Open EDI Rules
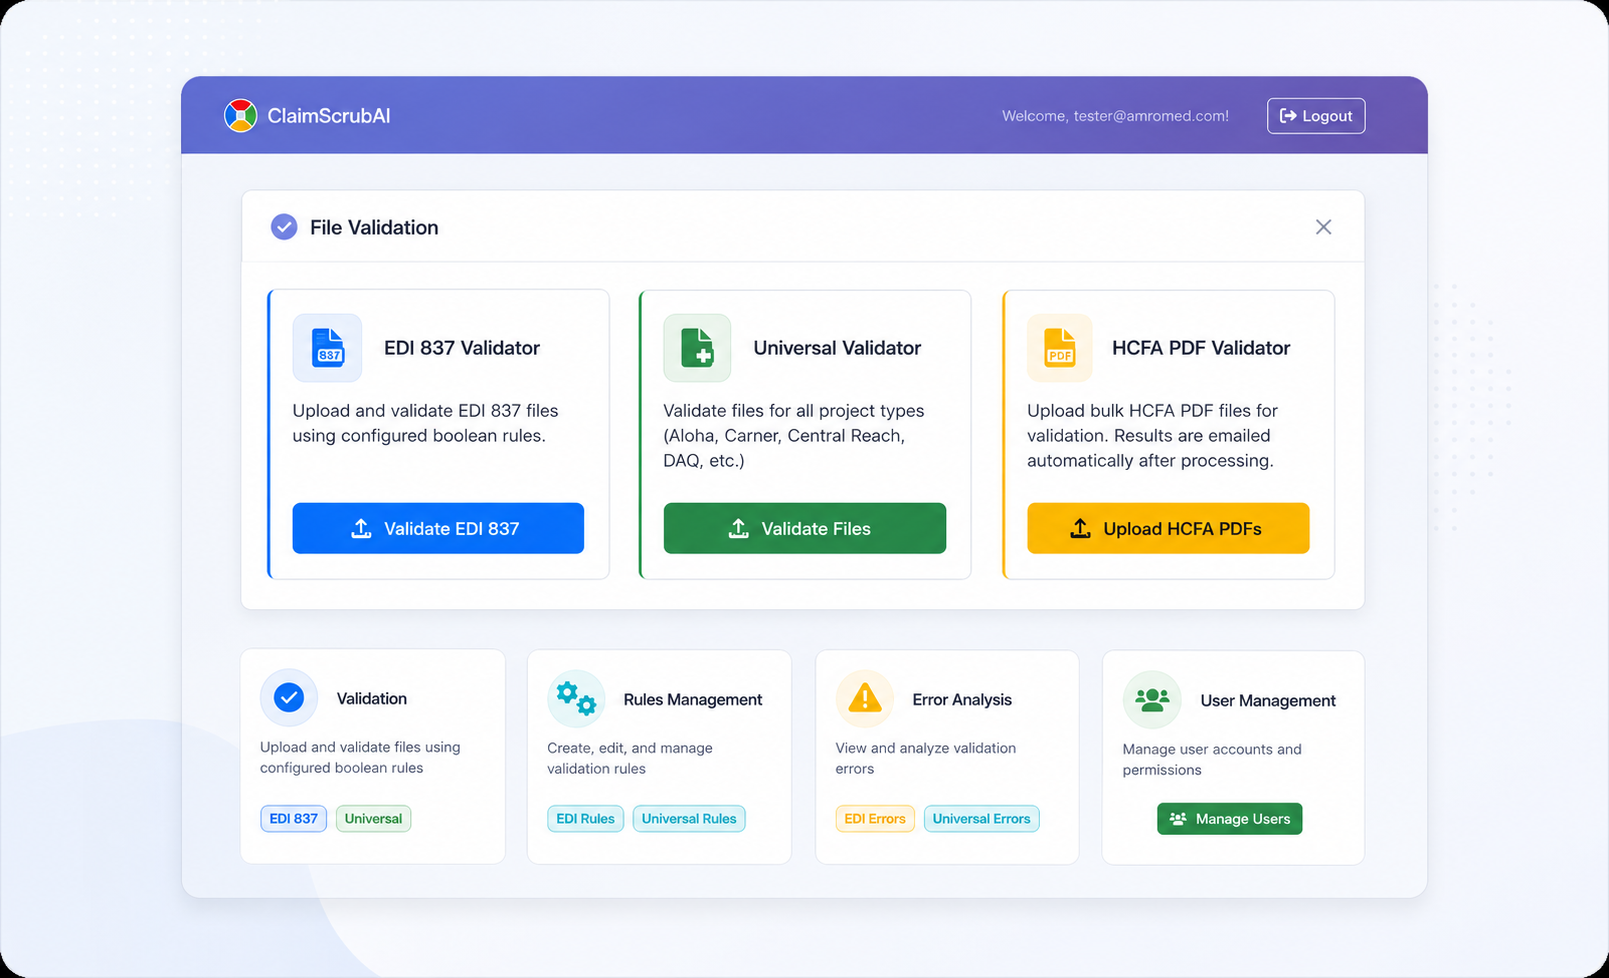Viewport: 1609px width, 978px height. (585, 819)
